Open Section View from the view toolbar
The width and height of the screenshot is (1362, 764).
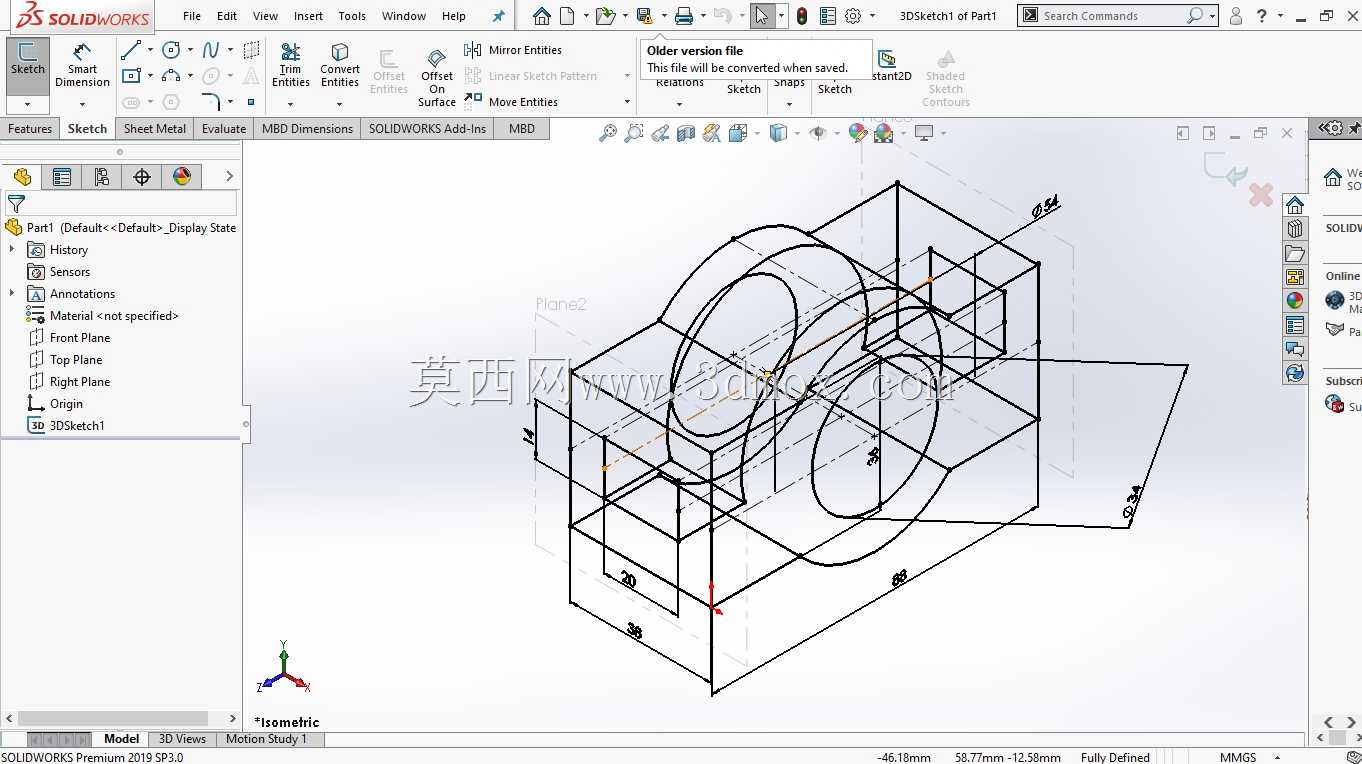click(686, 133)
